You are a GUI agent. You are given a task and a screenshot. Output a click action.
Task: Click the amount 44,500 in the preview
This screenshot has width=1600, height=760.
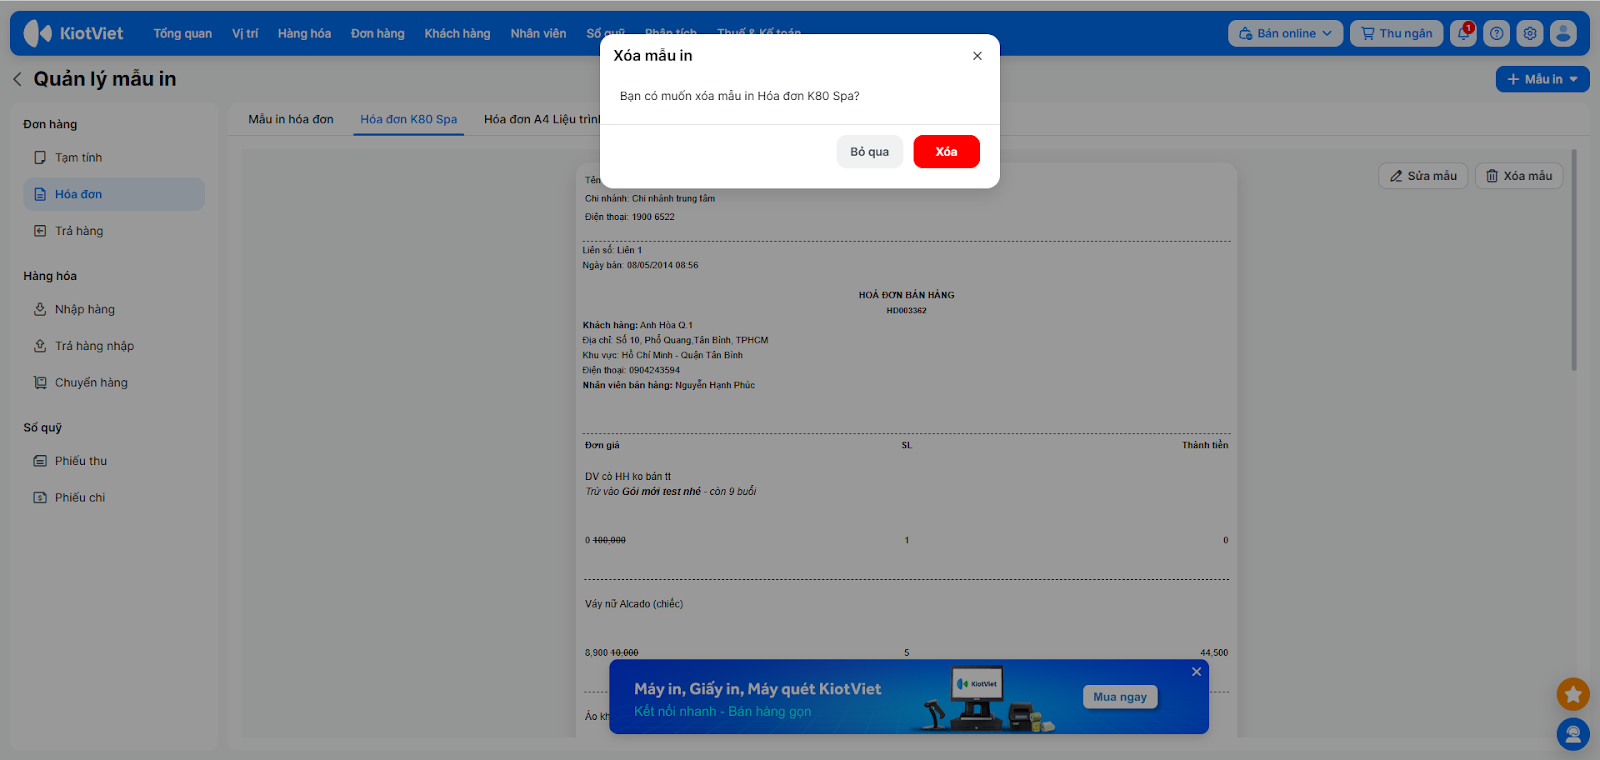[1214, 653]
